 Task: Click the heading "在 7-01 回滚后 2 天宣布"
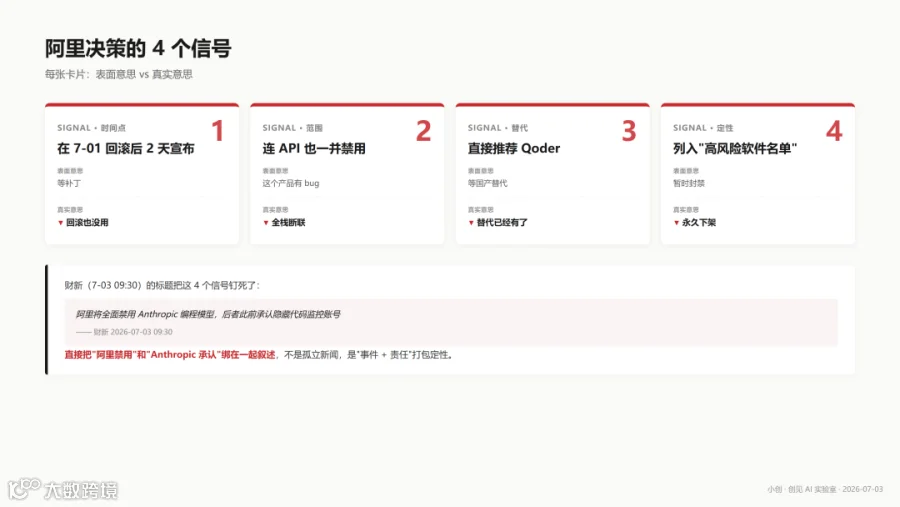126,148
